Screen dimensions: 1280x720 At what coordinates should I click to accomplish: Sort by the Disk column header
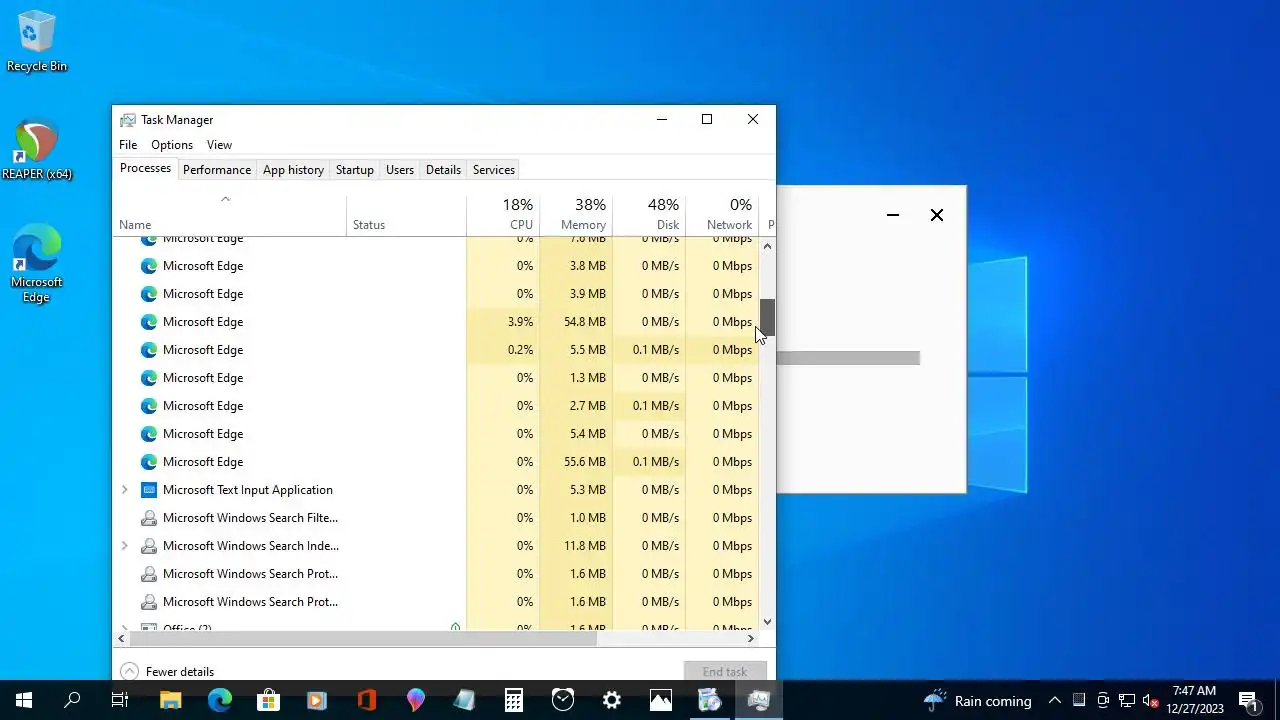pyautogui.click(x=649, y=214)
